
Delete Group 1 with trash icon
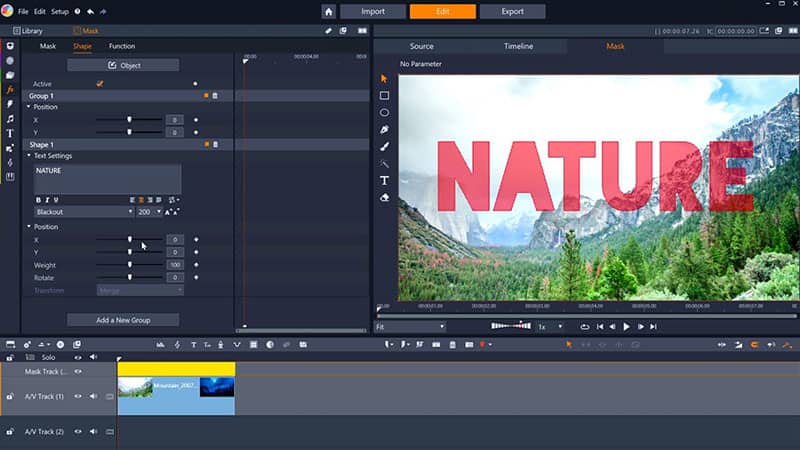(215, 96)
